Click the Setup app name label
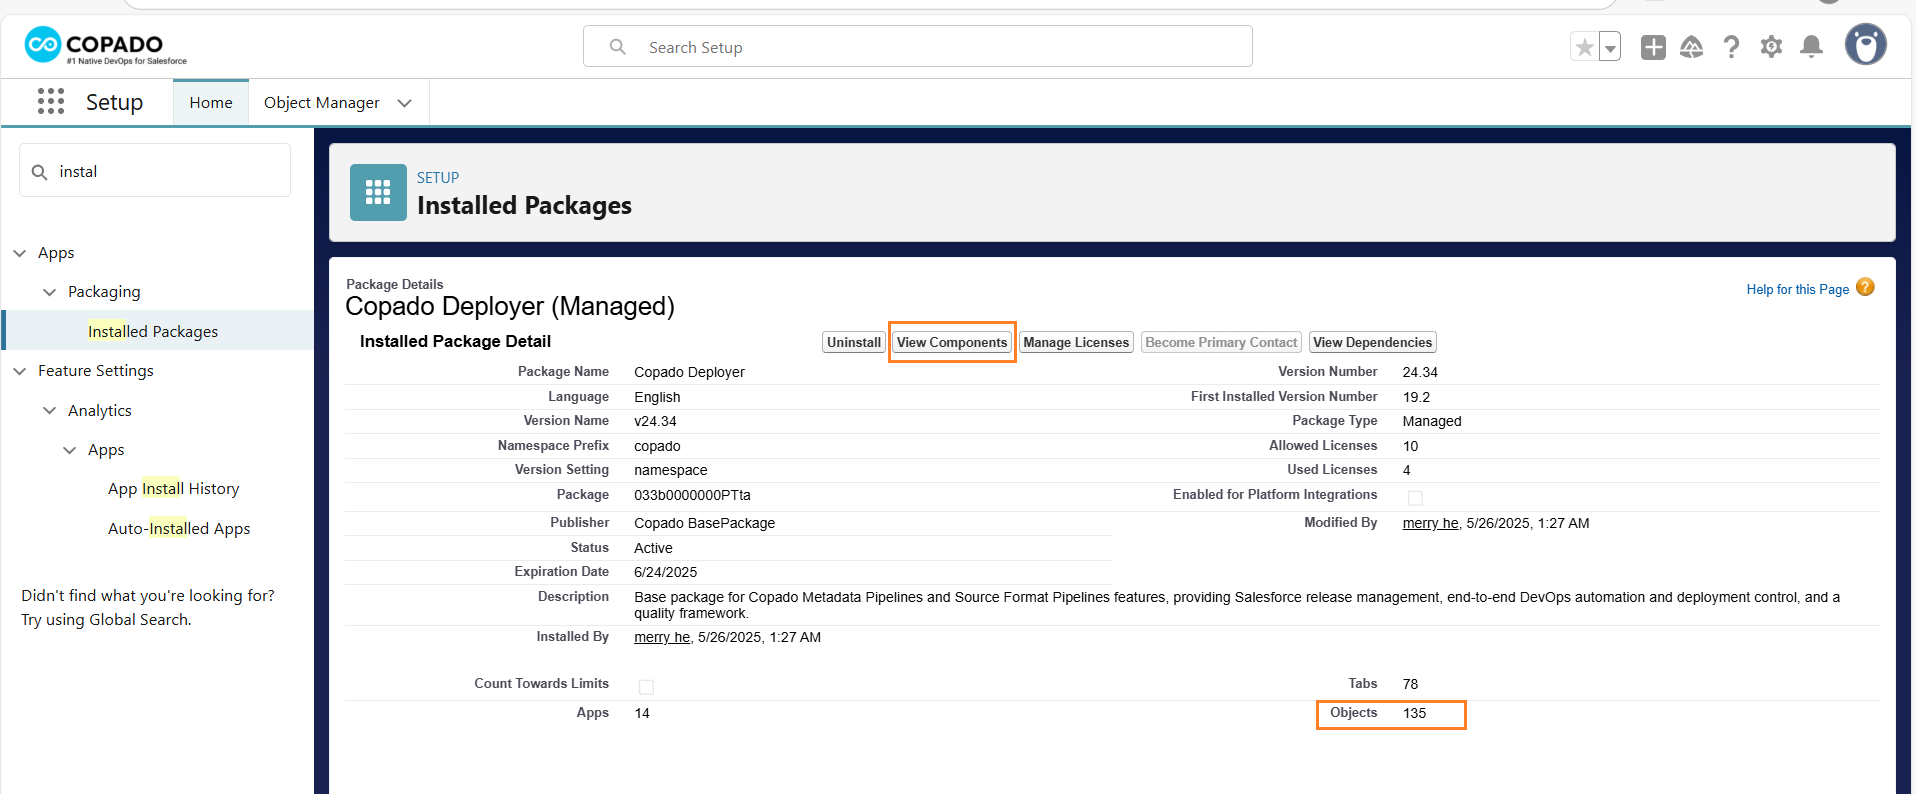The height and width of the screenshot is (794, 1916). (114, 102)
